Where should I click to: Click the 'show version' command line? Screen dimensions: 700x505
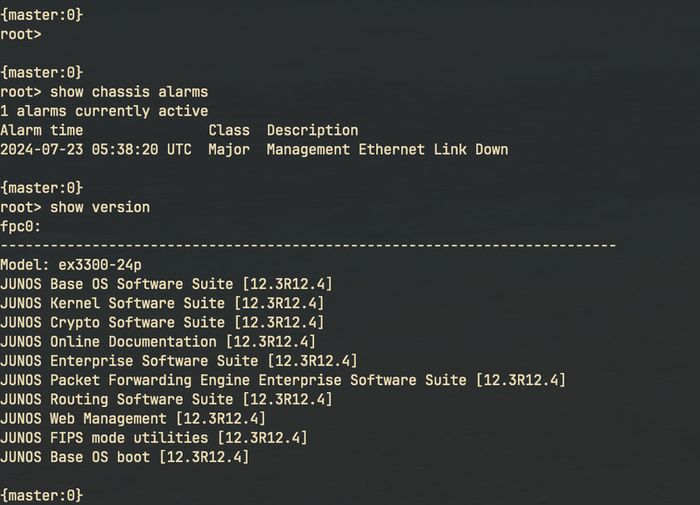(x=75, y=207)
